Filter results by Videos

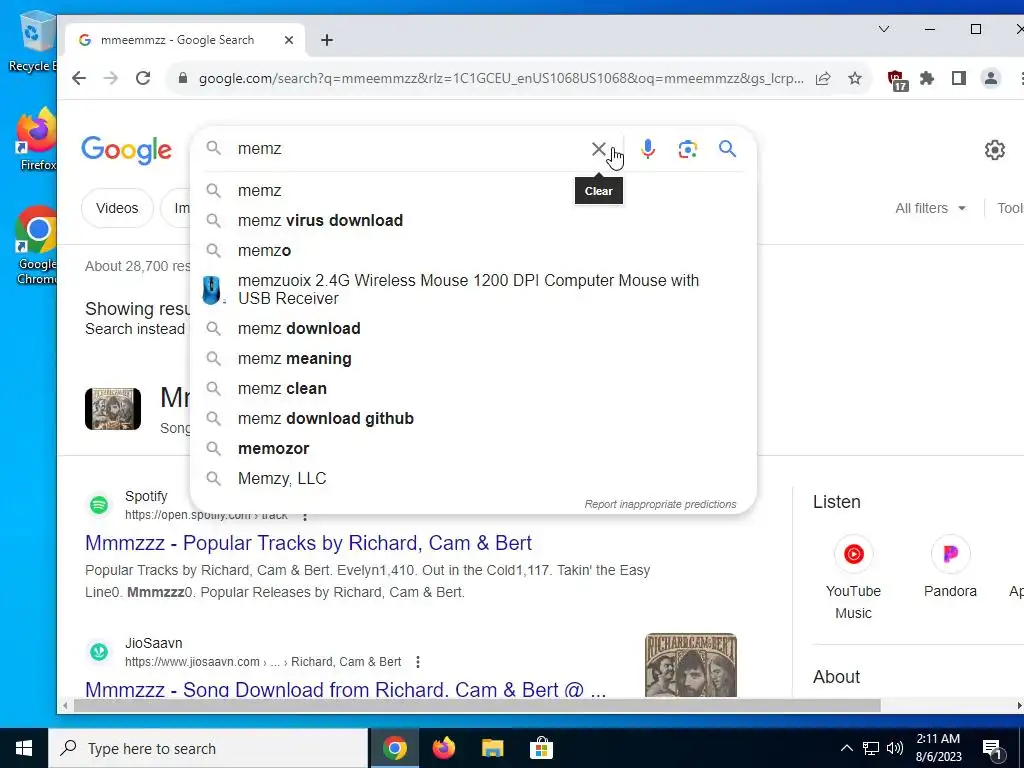pos(117,208)
